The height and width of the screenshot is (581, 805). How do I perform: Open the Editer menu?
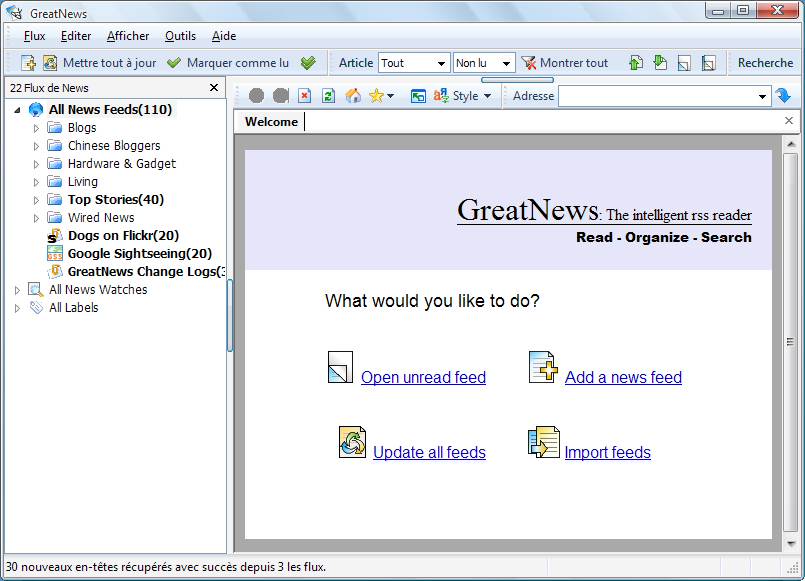76,36
